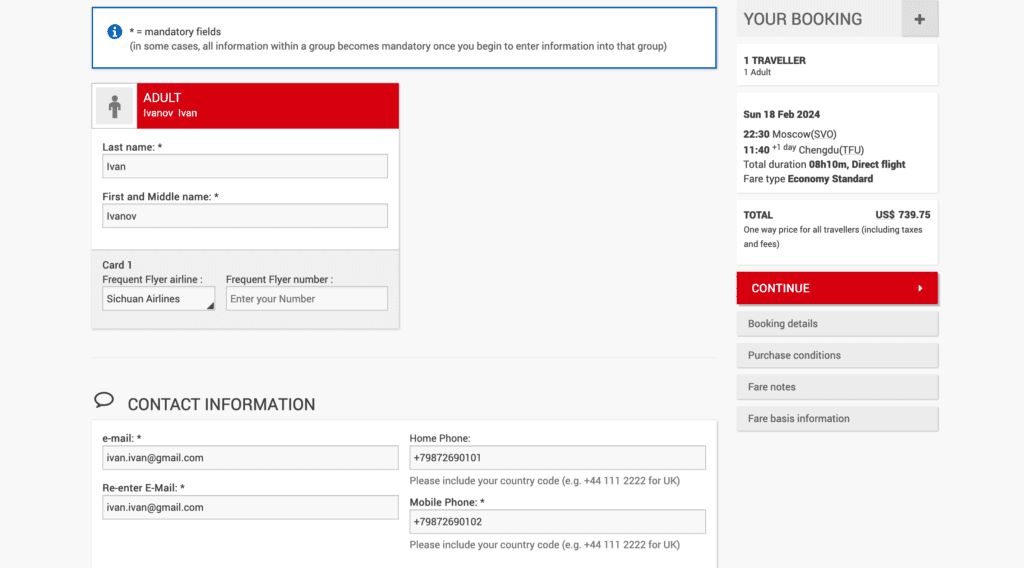Click the Moscow(SVO) departure text
This screenshot has width=1024, height=568.
(x=804, y=134)
